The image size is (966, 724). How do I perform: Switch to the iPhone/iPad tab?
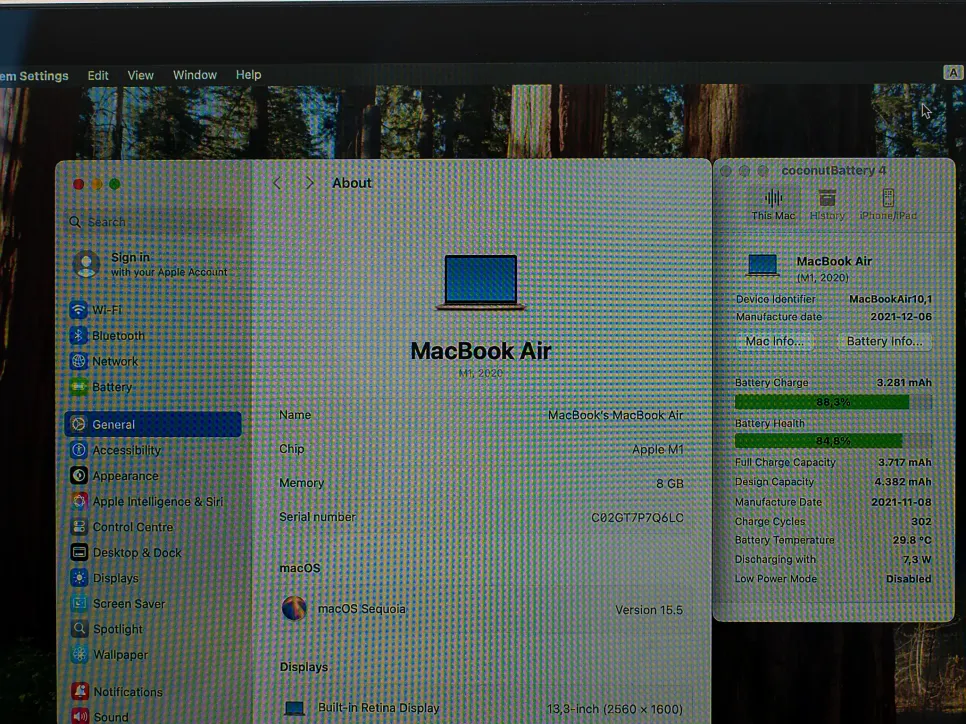(888, 205)
